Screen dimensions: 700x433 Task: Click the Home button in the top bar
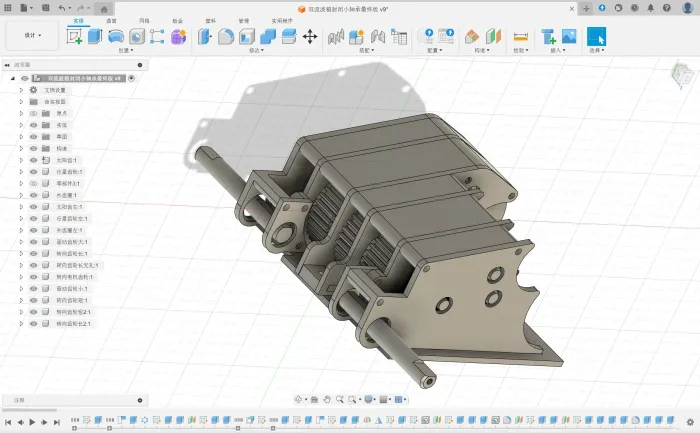[106, 8]
